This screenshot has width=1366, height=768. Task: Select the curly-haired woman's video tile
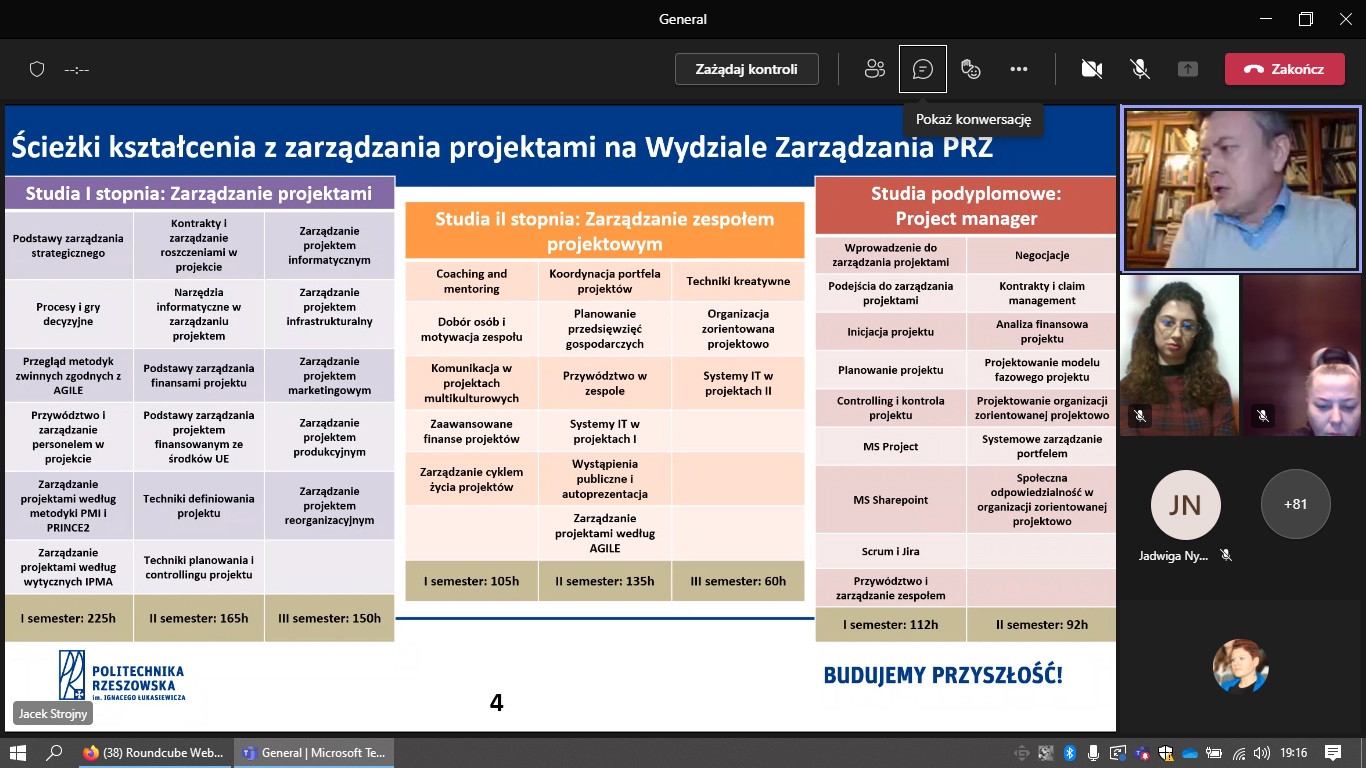1179,355
